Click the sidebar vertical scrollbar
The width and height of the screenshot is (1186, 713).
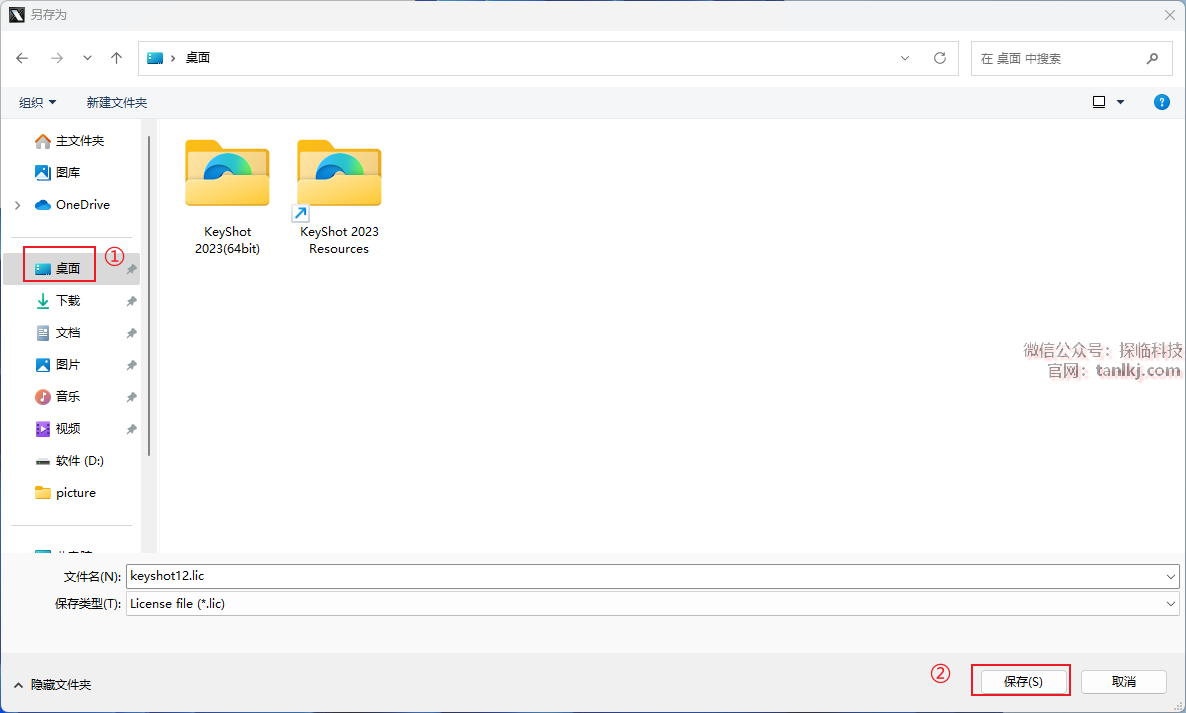149,296
